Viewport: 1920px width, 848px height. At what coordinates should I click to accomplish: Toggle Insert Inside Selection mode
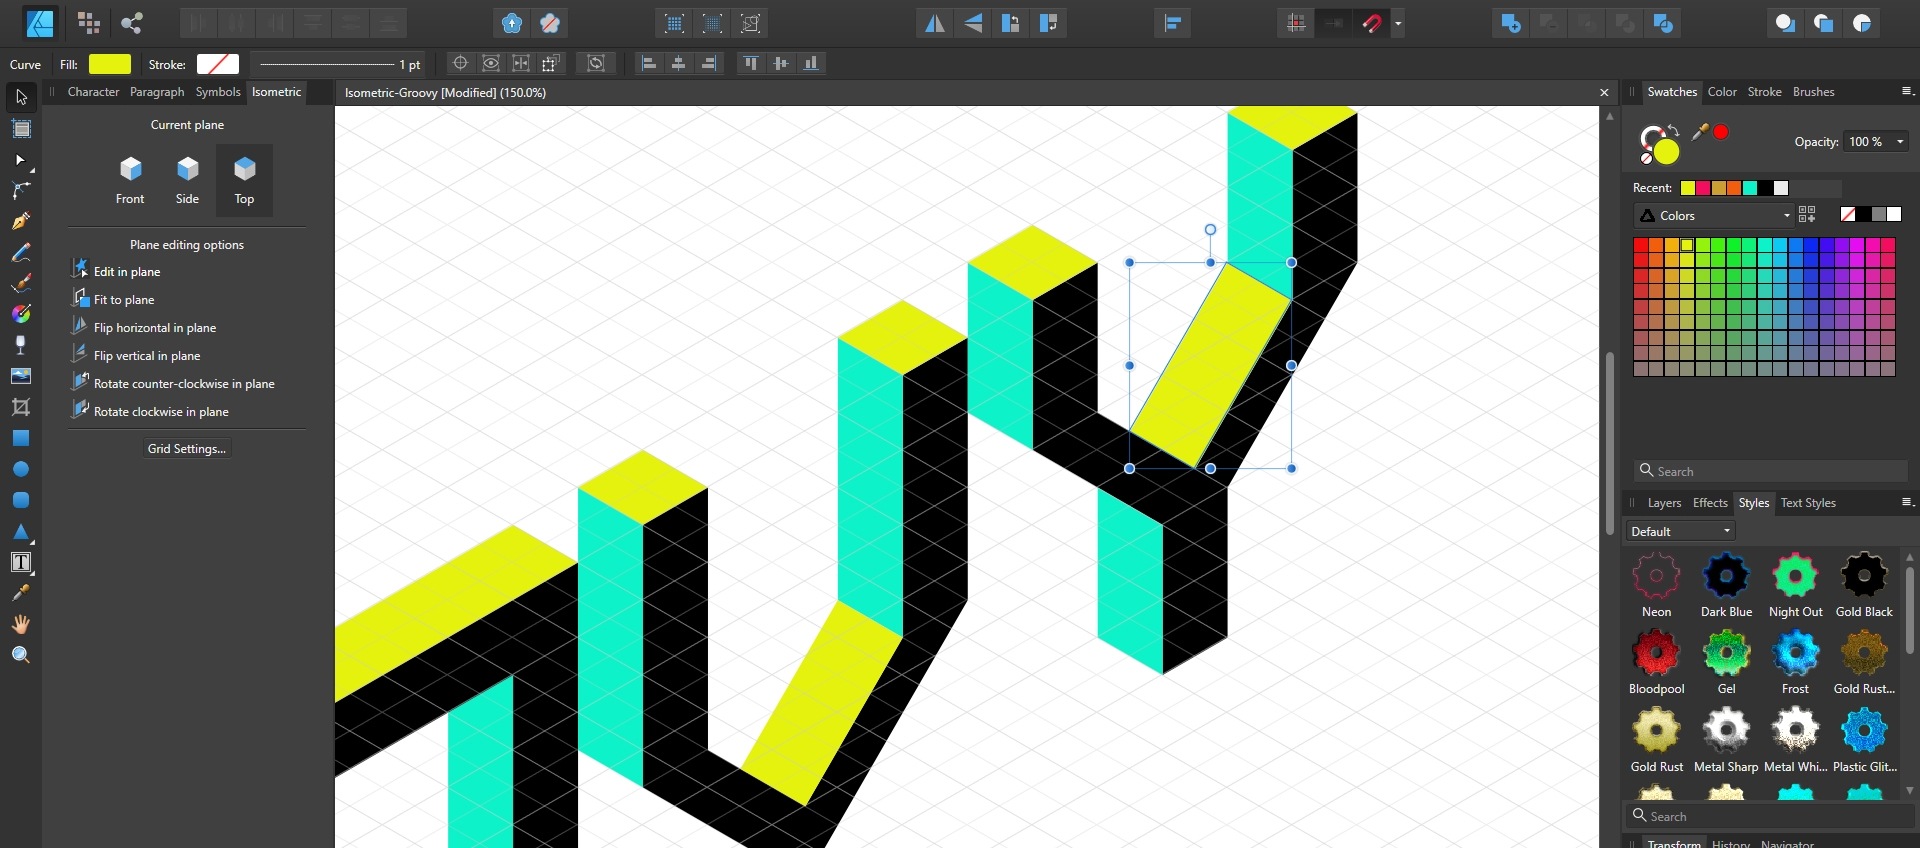1863,23
